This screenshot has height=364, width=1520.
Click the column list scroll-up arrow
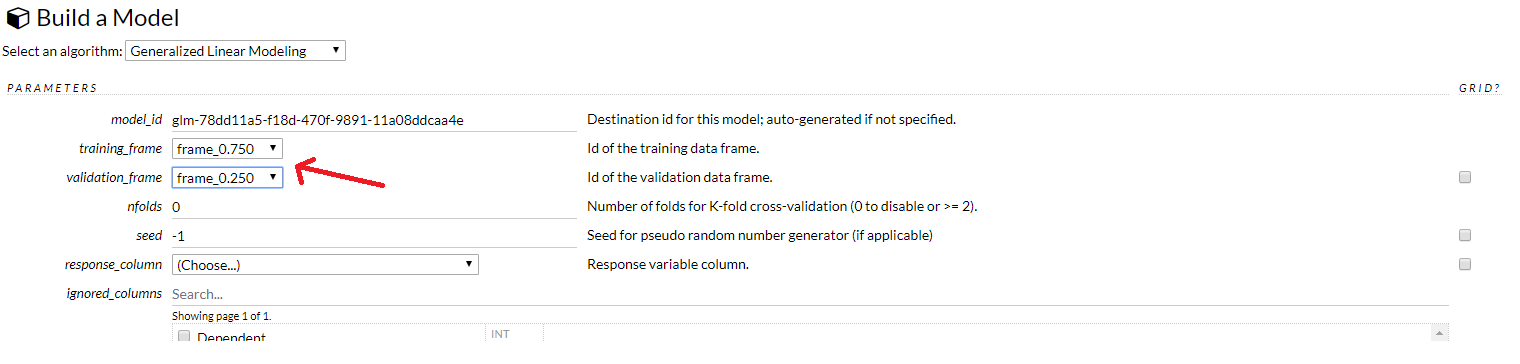point(1439,333)
